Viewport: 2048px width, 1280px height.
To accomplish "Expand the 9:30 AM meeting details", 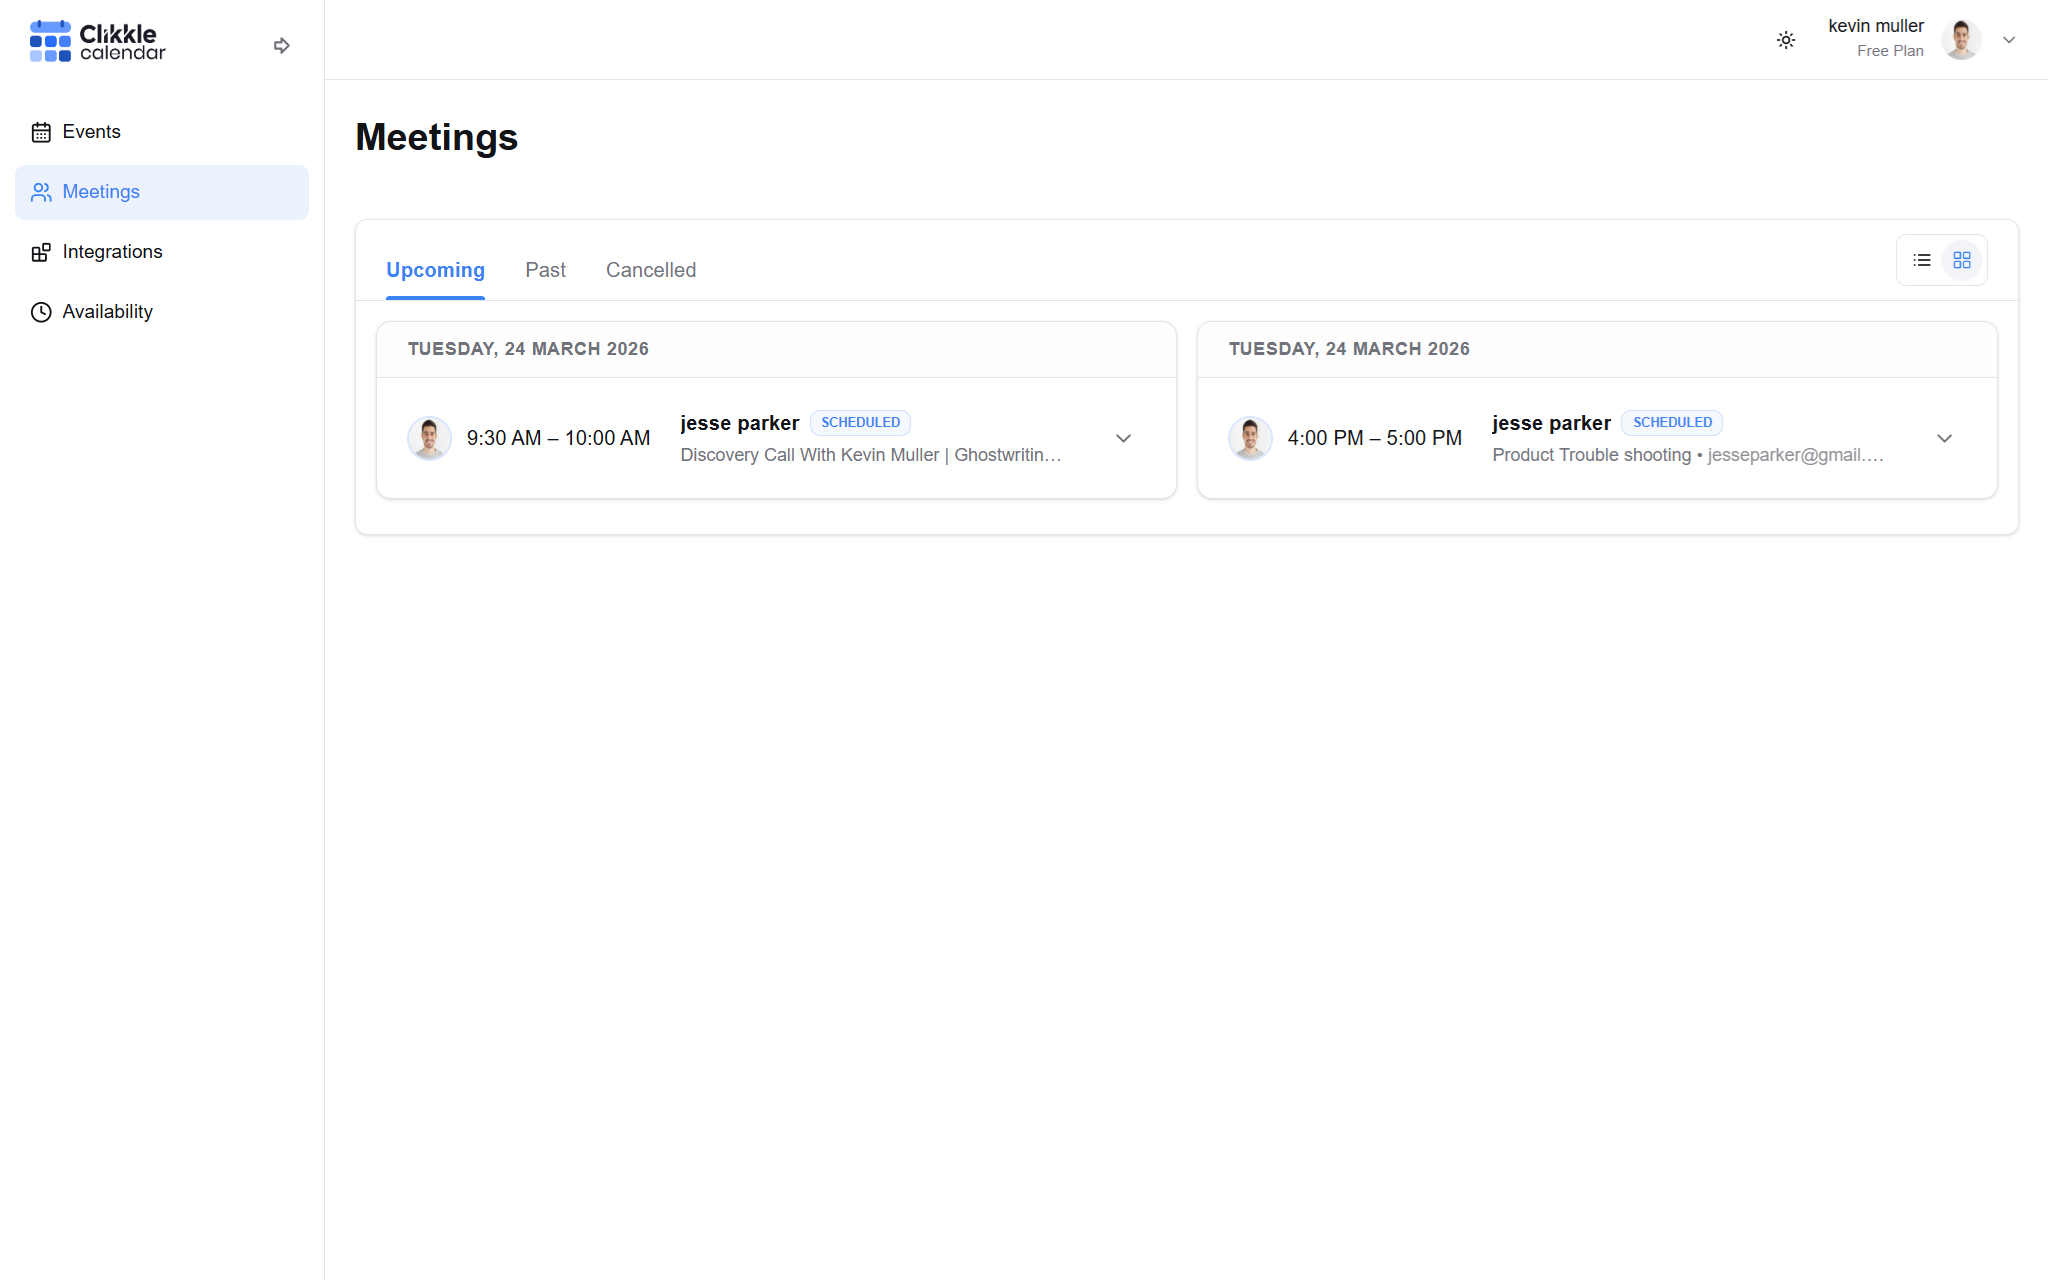I will click(x=1123, y=438).
